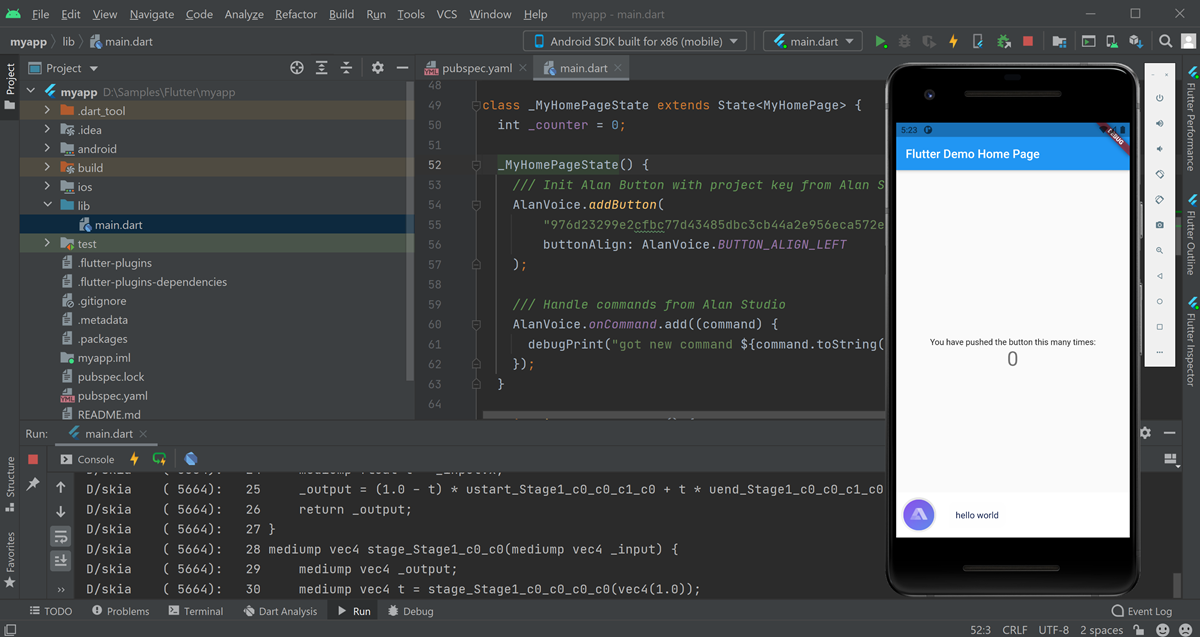Screen dimensions: 1200x637
Task: Collapse the lib folder in project tree
Action: (47, 206)
